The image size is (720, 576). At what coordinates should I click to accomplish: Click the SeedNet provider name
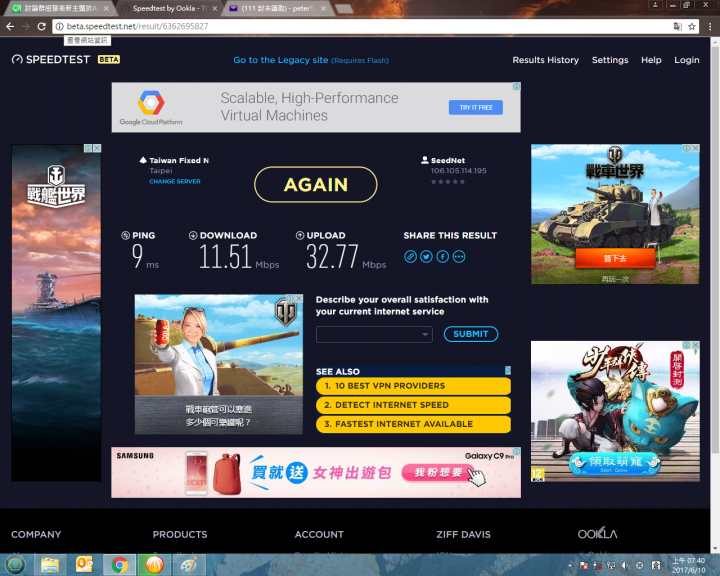(448, 160)
